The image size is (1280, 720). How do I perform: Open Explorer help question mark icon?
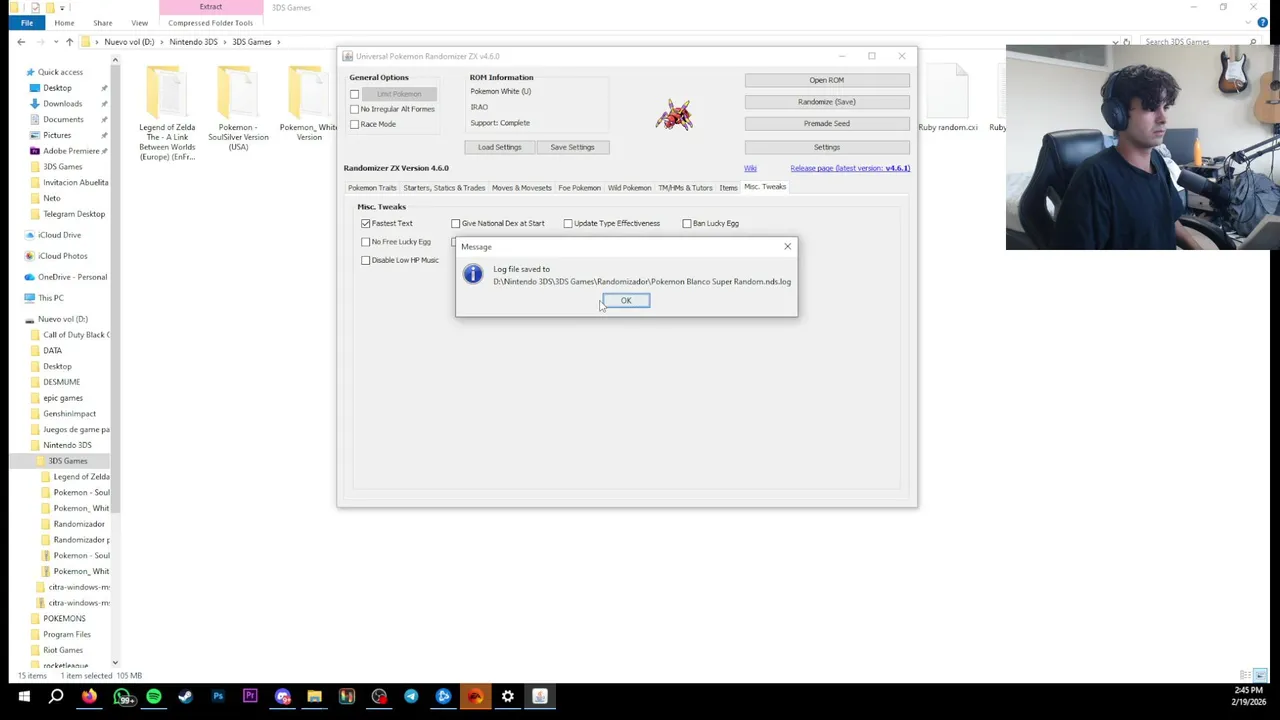coord(1263,23)
